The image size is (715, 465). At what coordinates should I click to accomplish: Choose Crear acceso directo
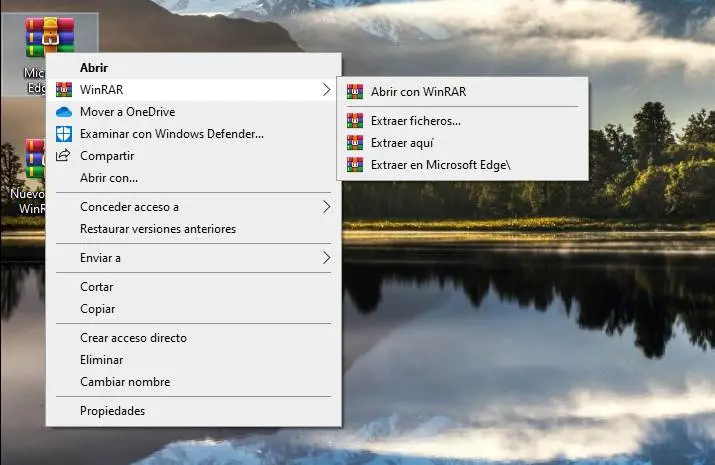pos(194,338)
